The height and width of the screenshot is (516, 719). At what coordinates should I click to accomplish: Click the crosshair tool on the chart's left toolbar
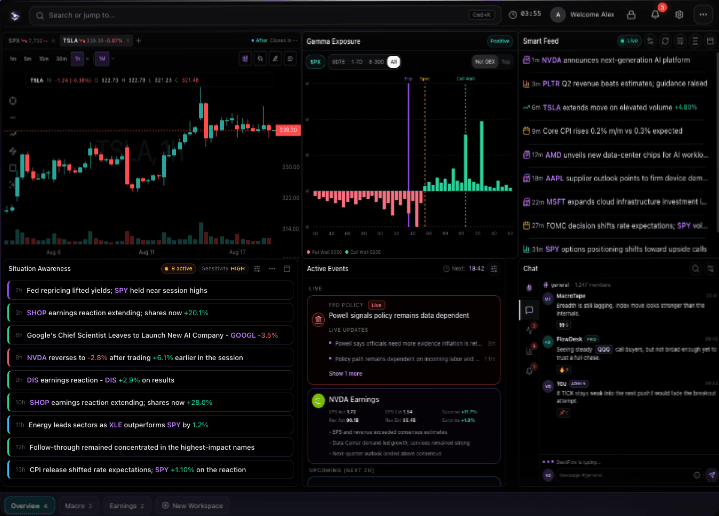tap(13, 101)
